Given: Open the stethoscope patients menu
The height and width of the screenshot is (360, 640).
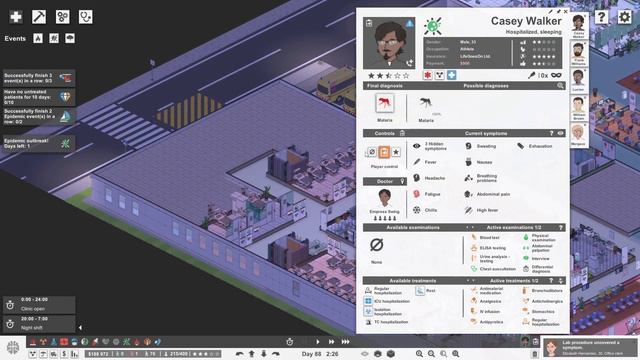Looking at the screenshot, I should 86,17.
